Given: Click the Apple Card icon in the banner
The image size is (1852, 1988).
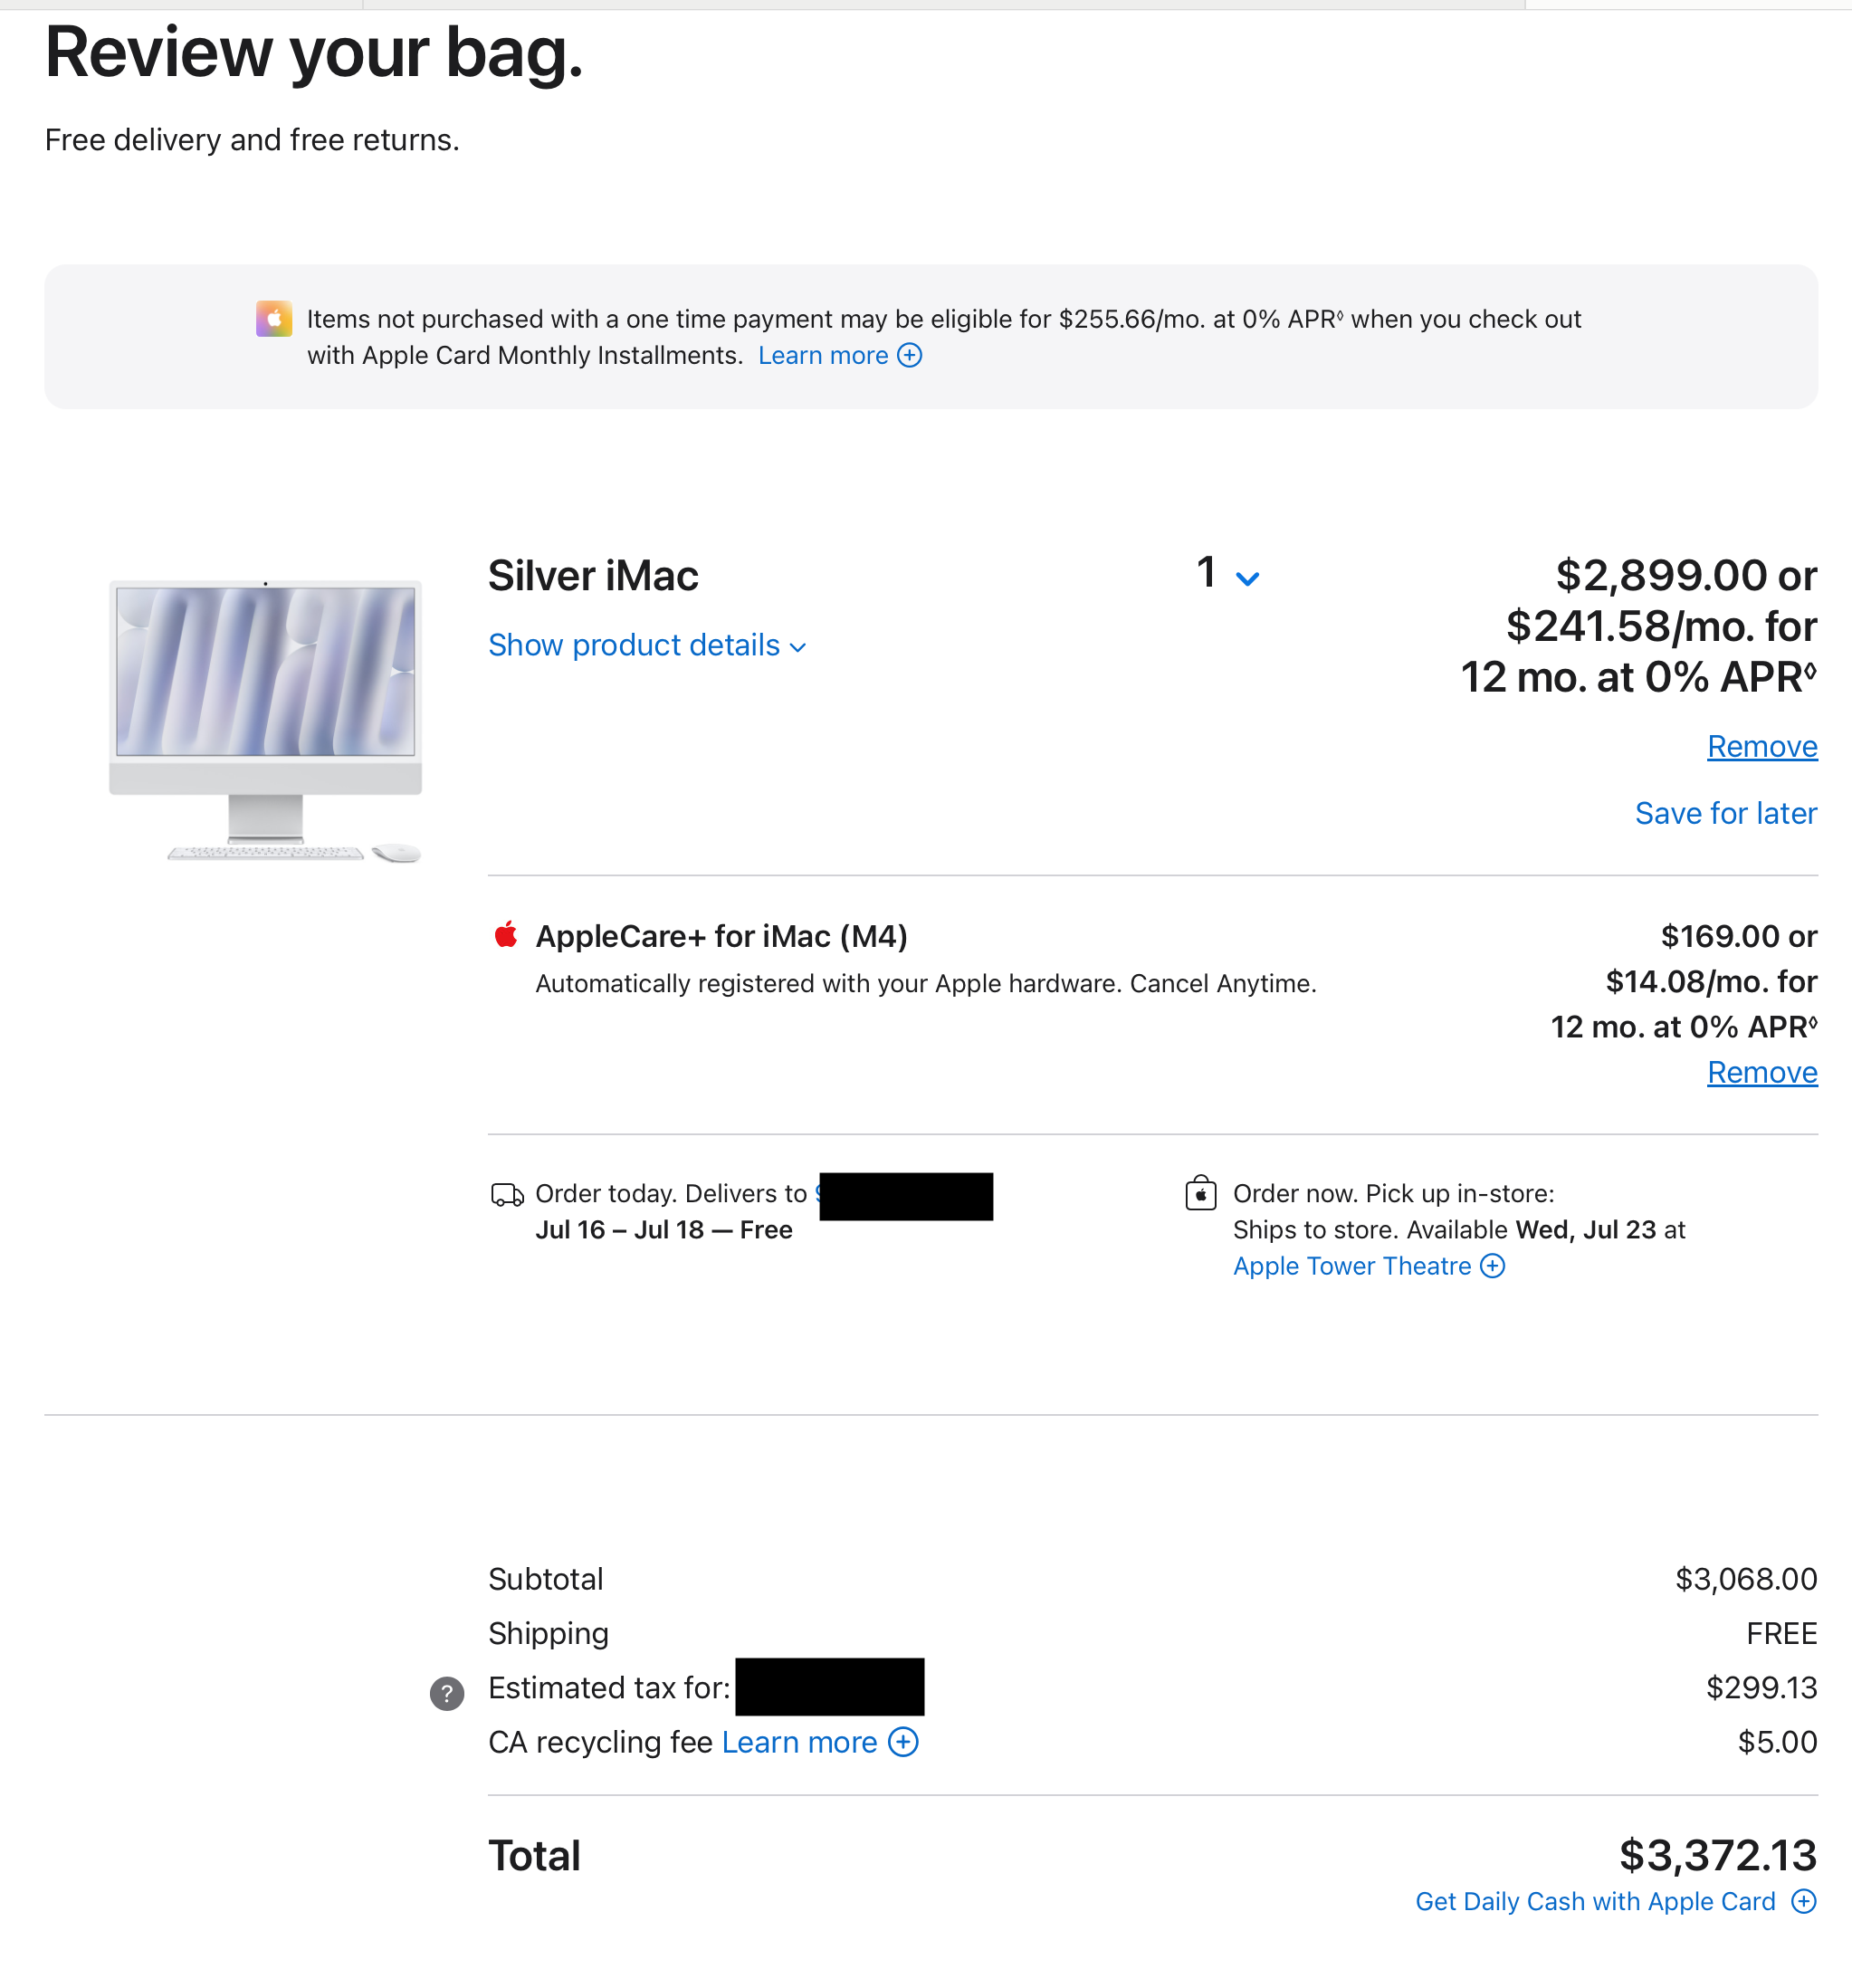Looking at the screenshot, I should (x=273, y=319).
